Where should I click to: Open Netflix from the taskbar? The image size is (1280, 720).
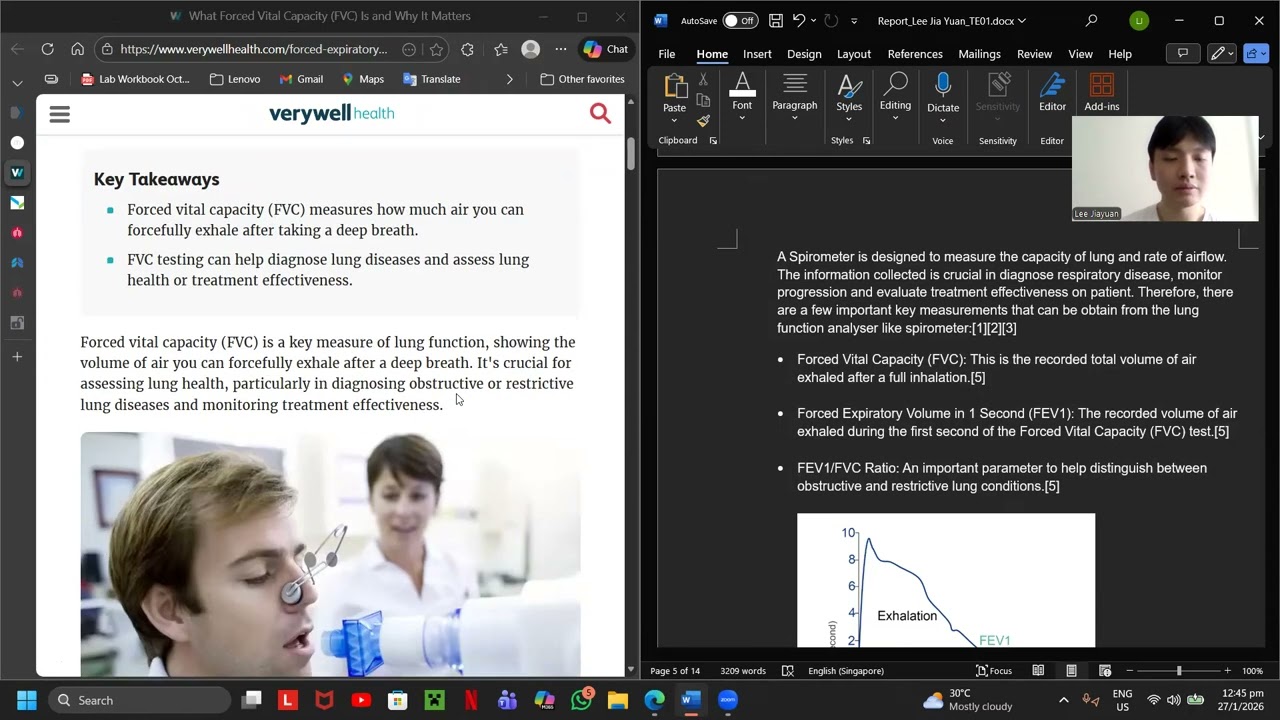click(471, 700)
